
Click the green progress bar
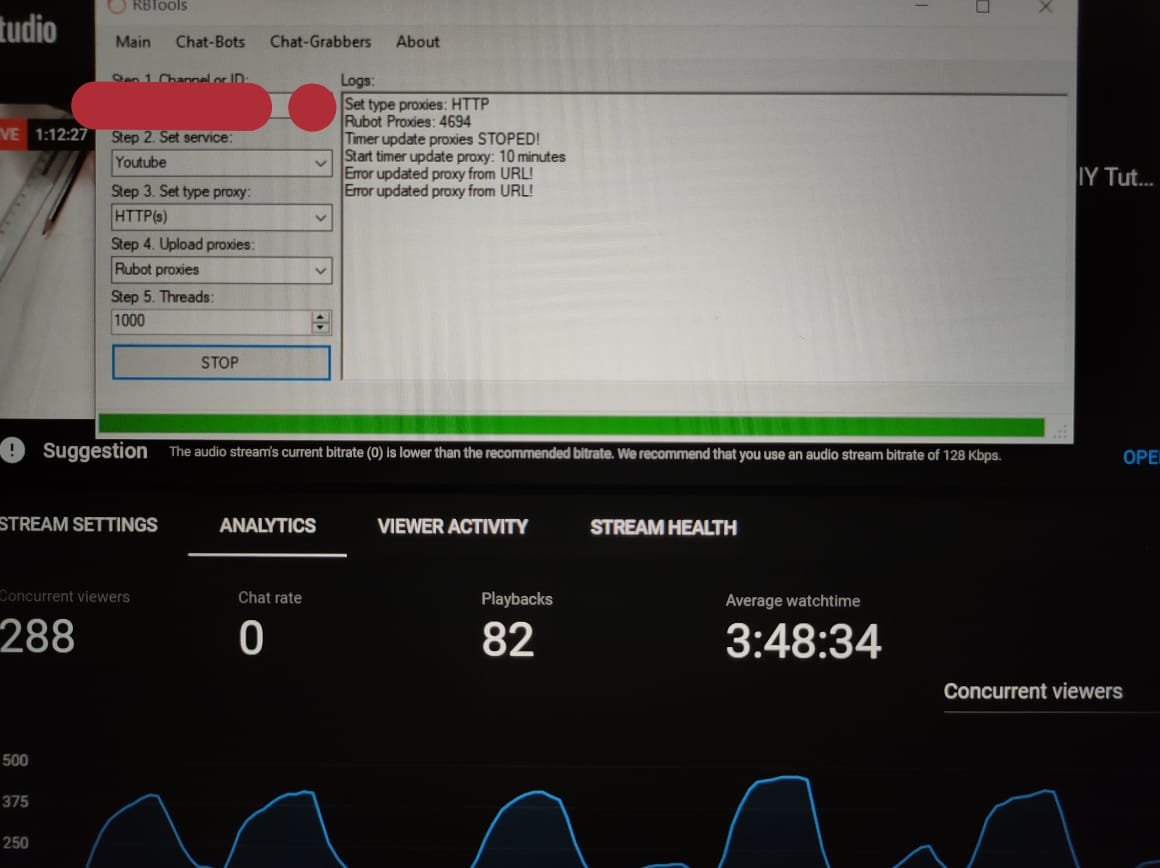[x=570, y=427]
